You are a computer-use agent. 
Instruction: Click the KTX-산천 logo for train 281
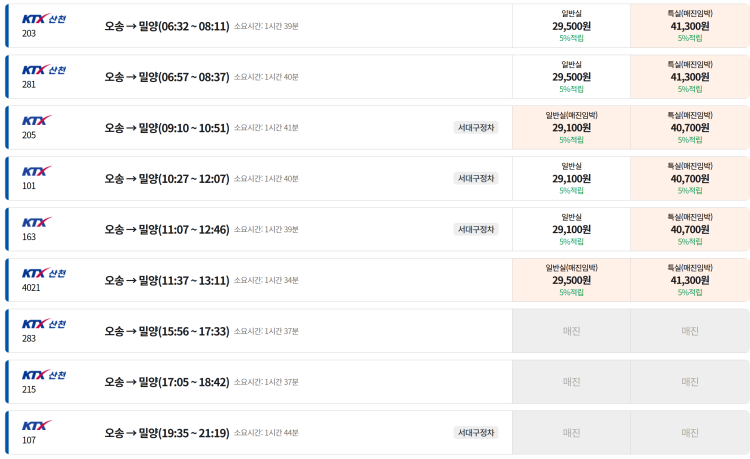(44, 70)
